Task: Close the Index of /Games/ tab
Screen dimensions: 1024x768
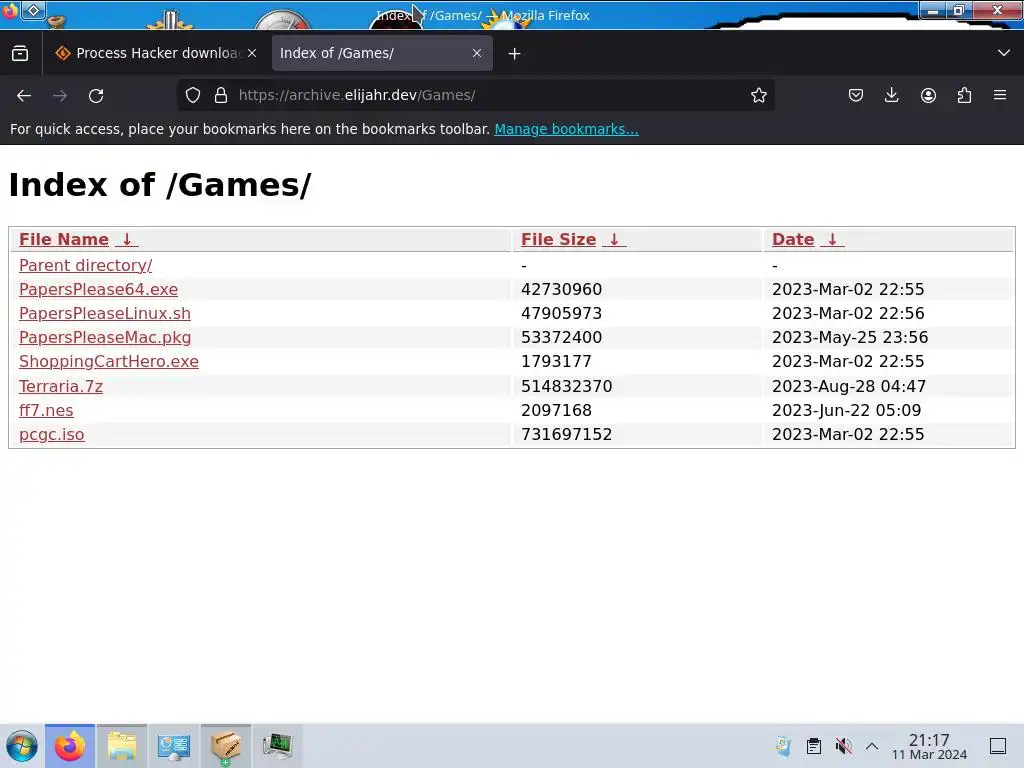Action: pyautogui.click(x=477, y=54)
